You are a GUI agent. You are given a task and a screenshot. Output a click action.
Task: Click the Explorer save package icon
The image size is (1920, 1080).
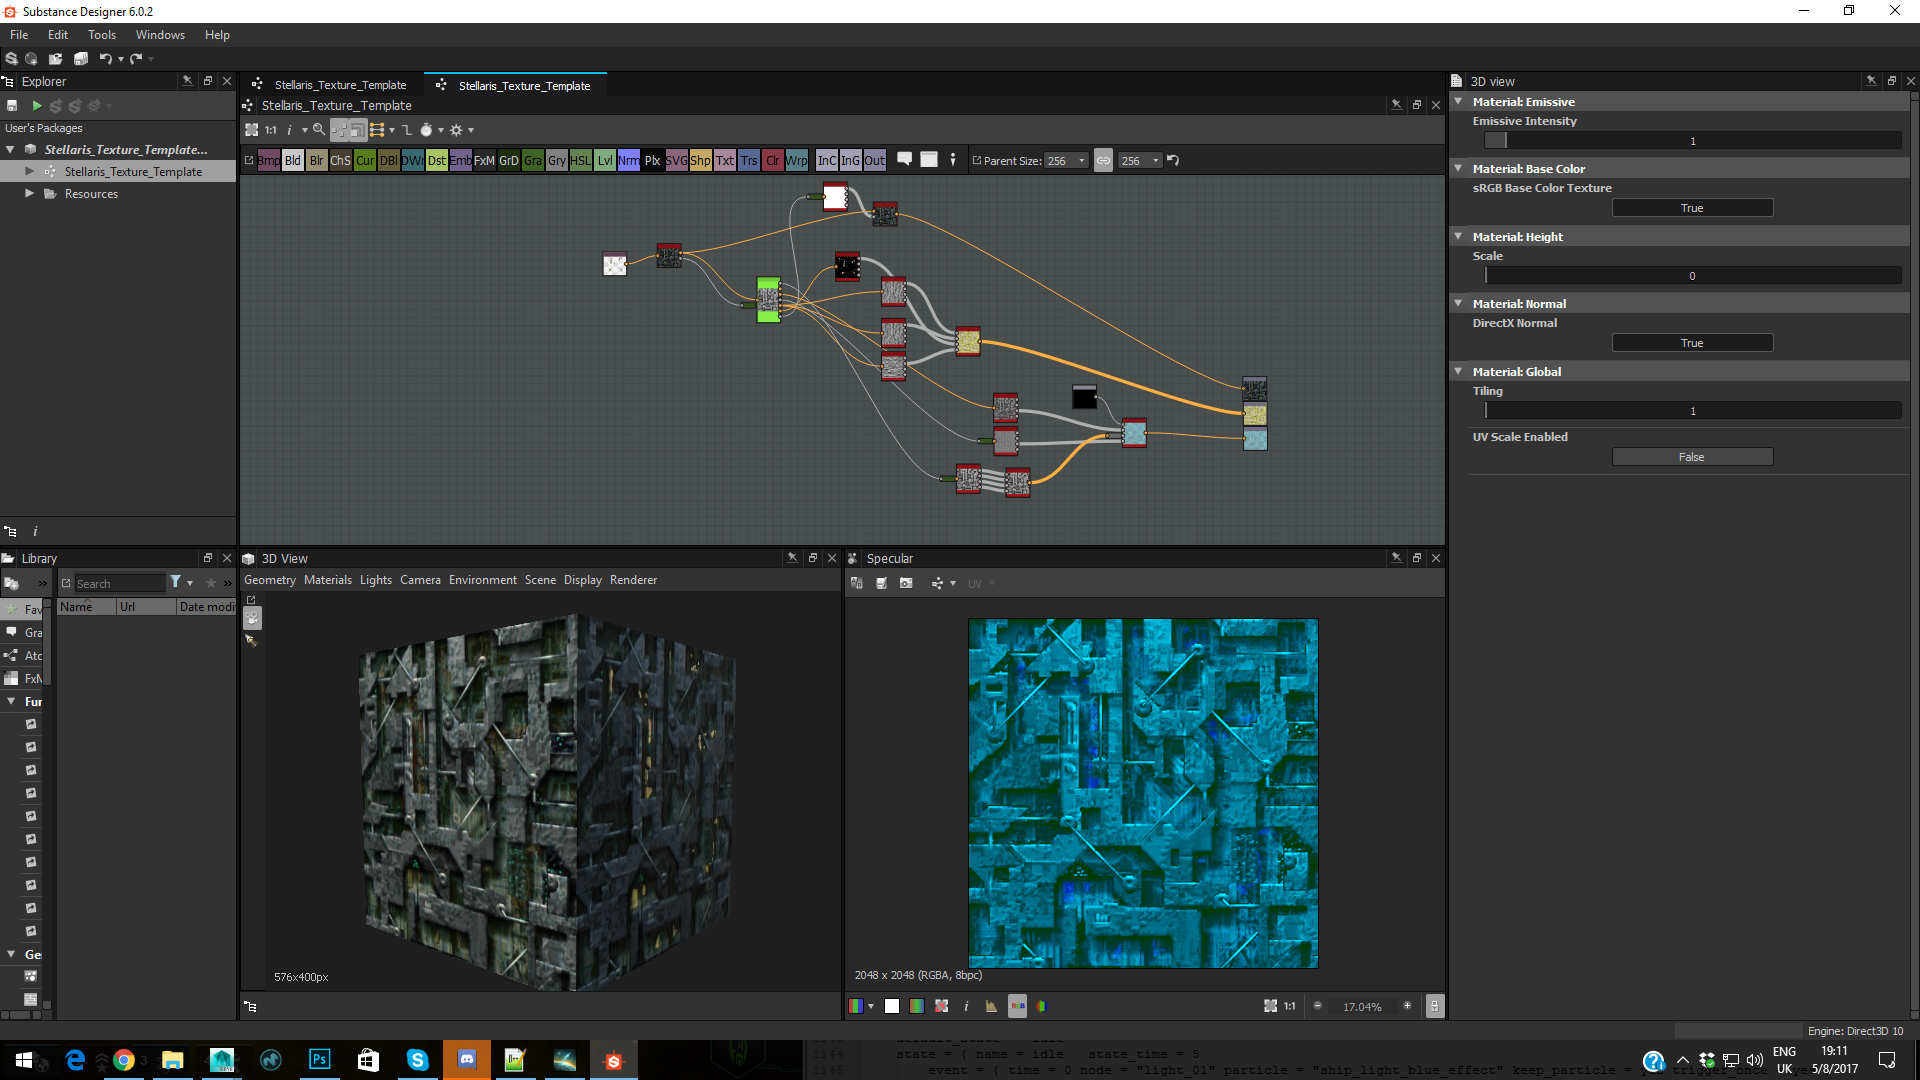(x=12, y=105)
